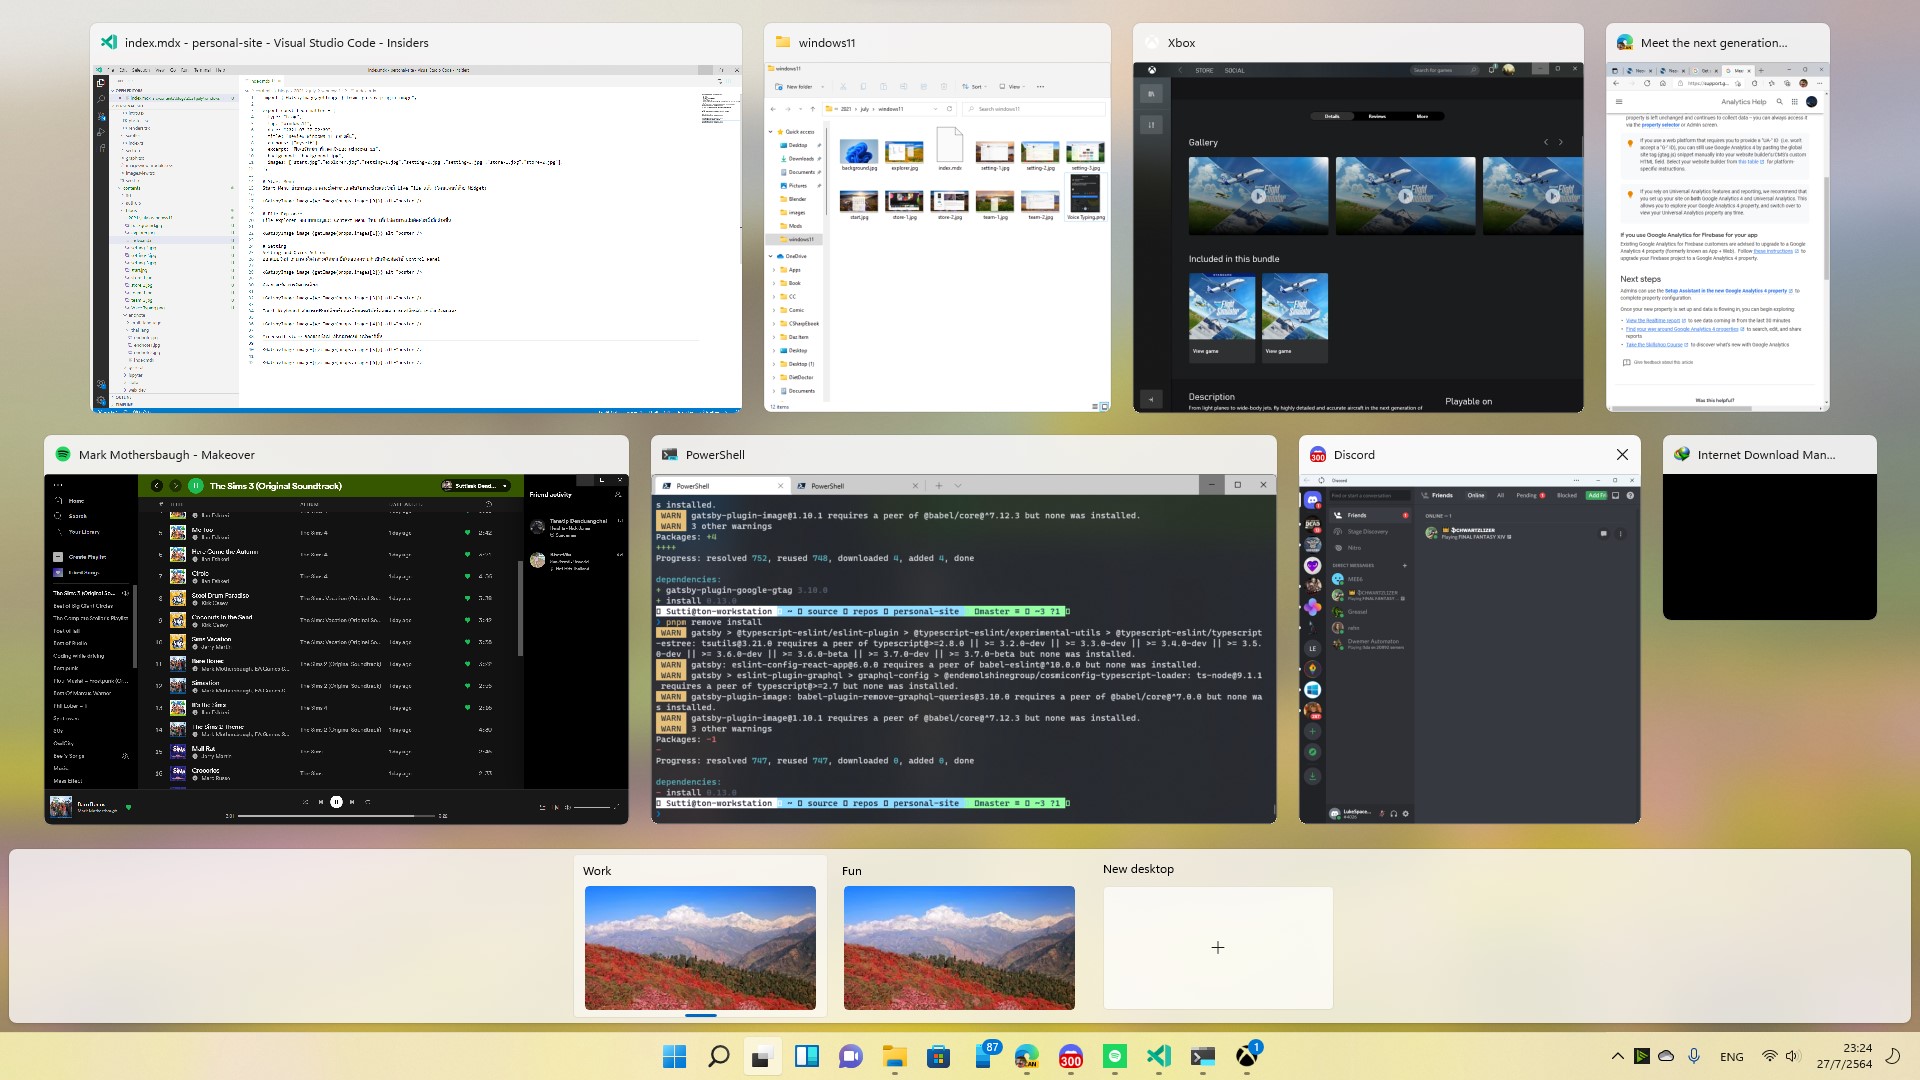The image size is (1920, 1080).
Task: Open the View dropdown in File Explorer
Action: point(1010,87)
